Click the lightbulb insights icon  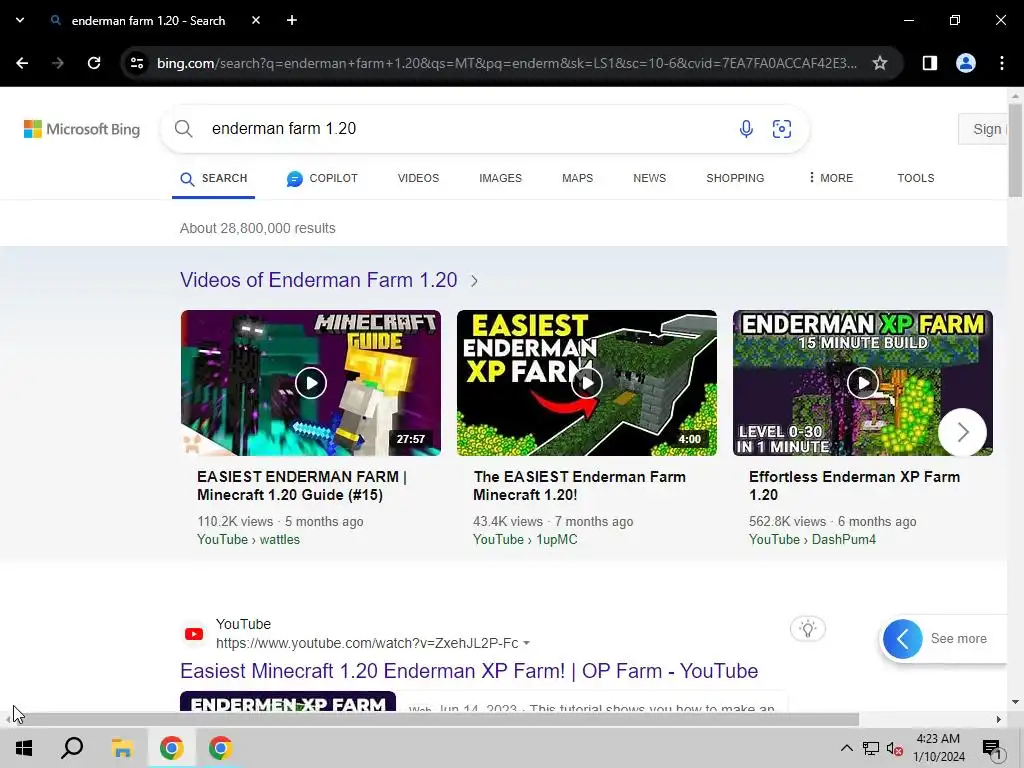point(808,629)
